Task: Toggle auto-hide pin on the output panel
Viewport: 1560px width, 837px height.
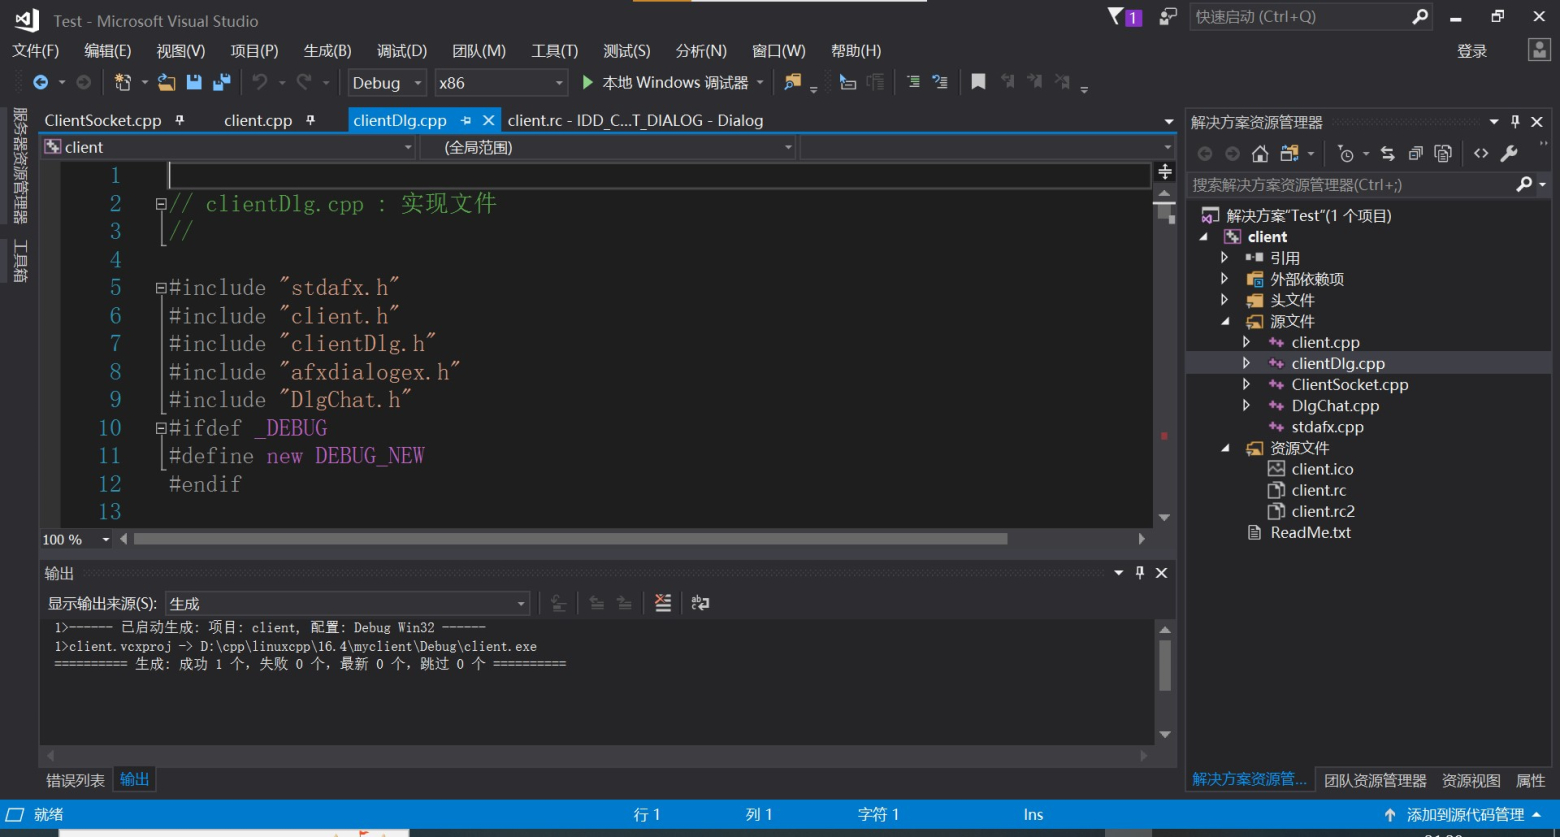Action: [1139, 573]
